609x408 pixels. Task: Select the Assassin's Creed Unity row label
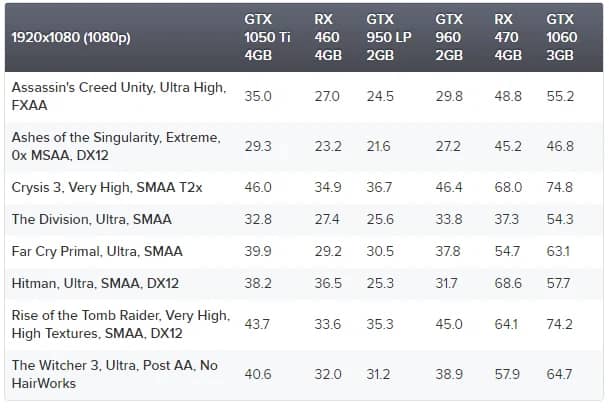119,97
